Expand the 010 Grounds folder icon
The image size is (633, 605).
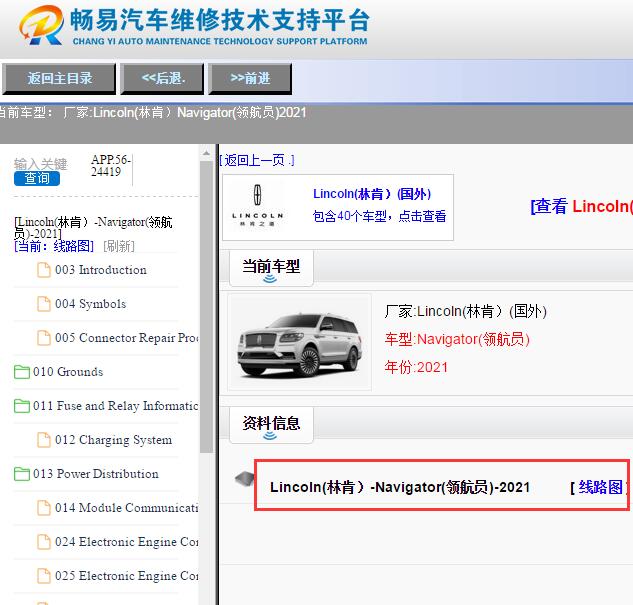22,372
